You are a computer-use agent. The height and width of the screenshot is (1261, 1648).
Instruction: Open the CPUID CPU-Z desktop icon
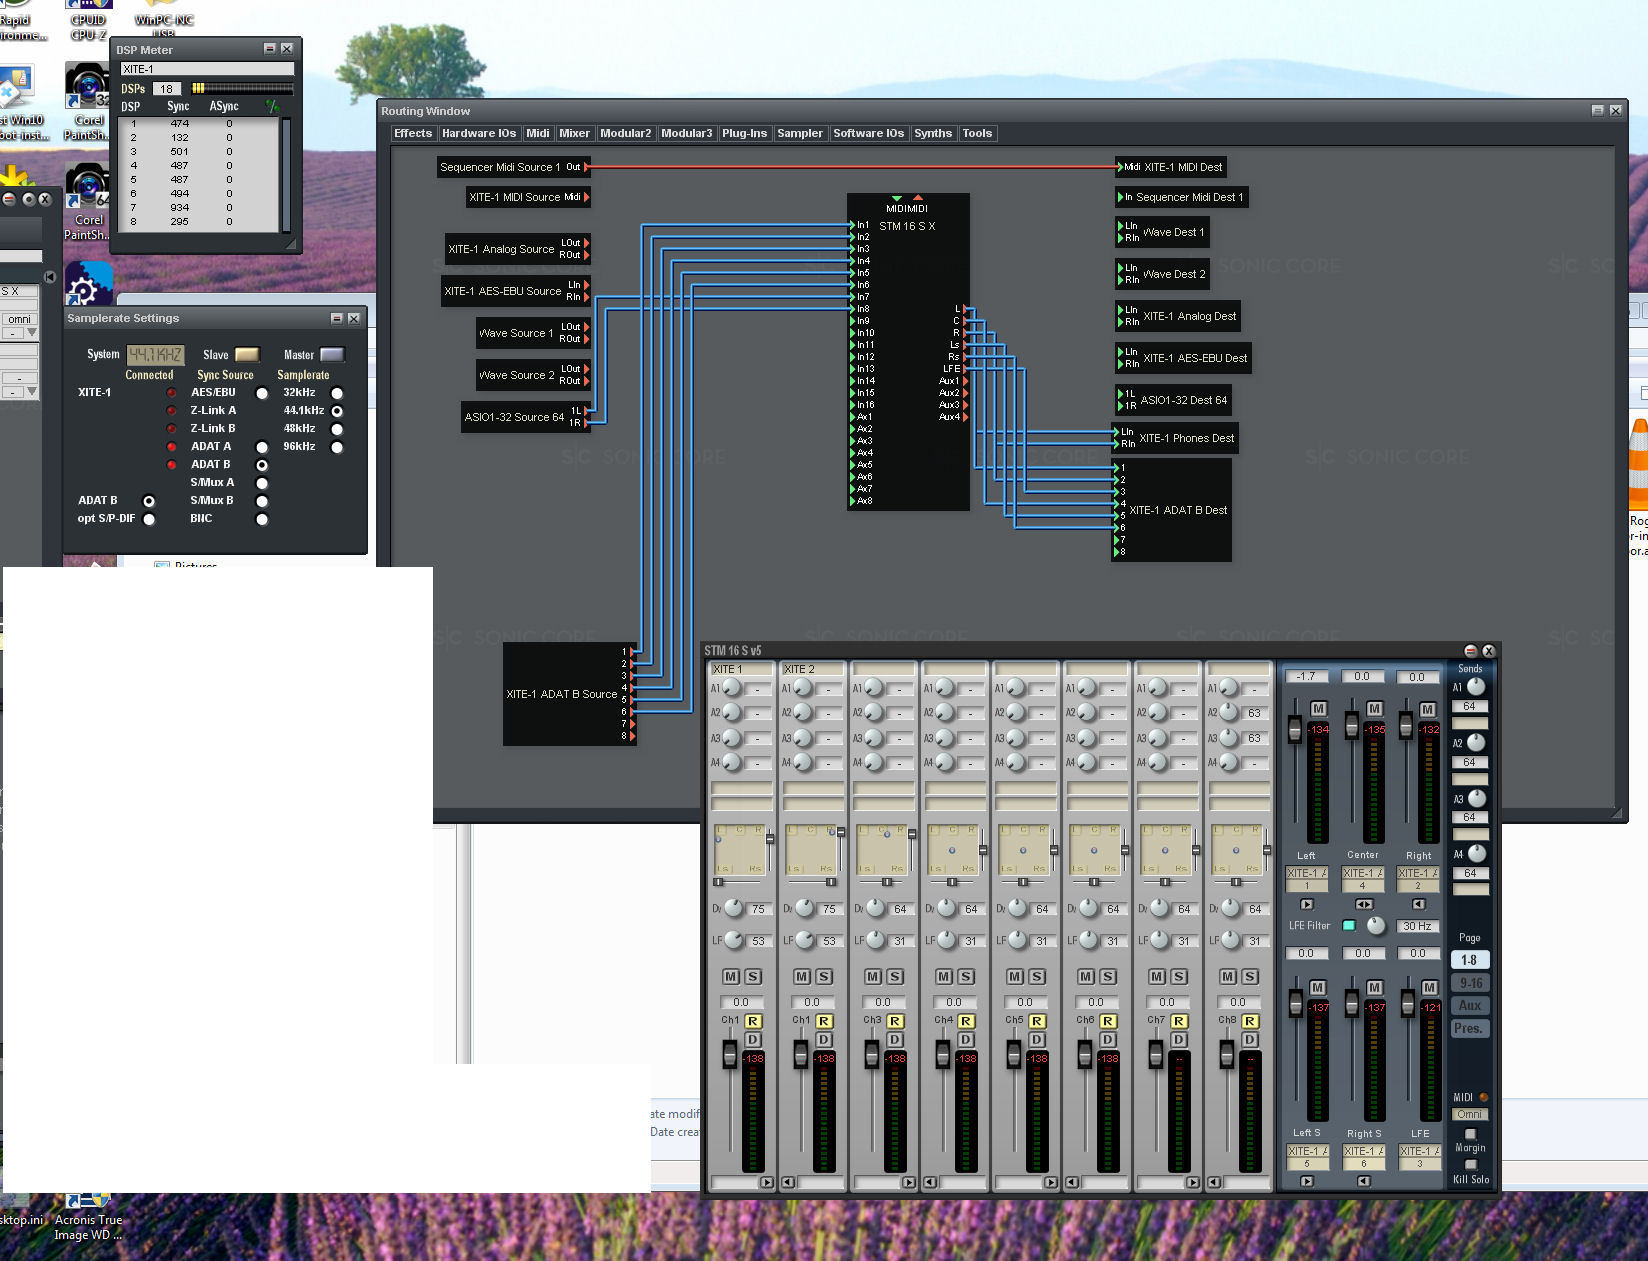point(88,20)
